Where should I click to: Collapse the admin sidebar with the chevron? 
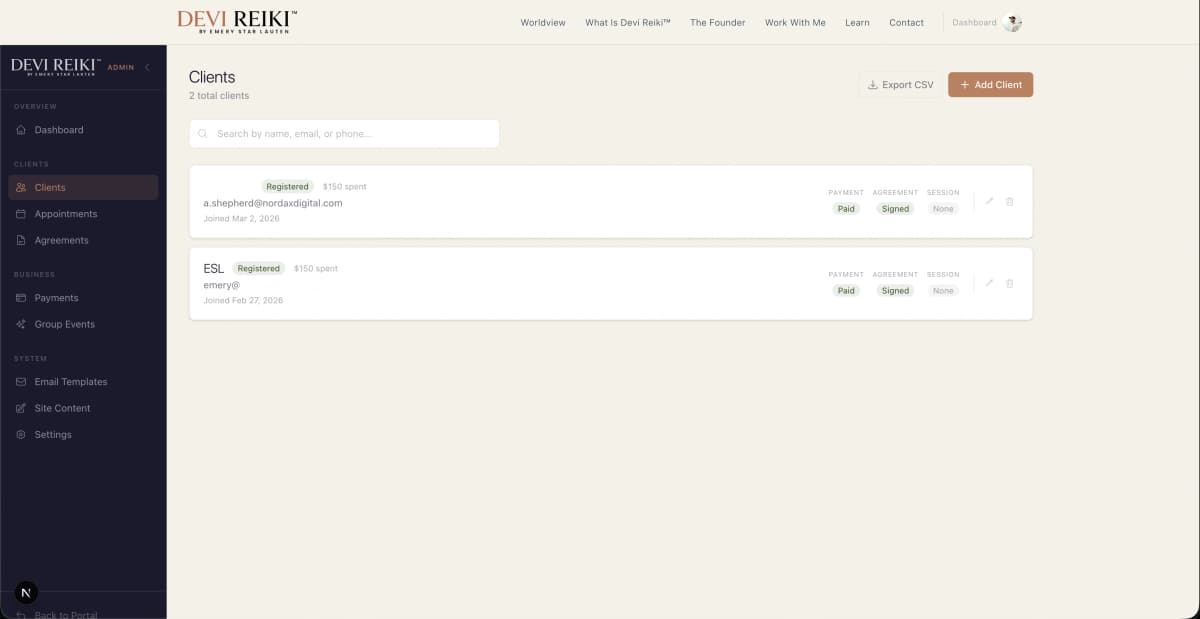pos(148,67)
